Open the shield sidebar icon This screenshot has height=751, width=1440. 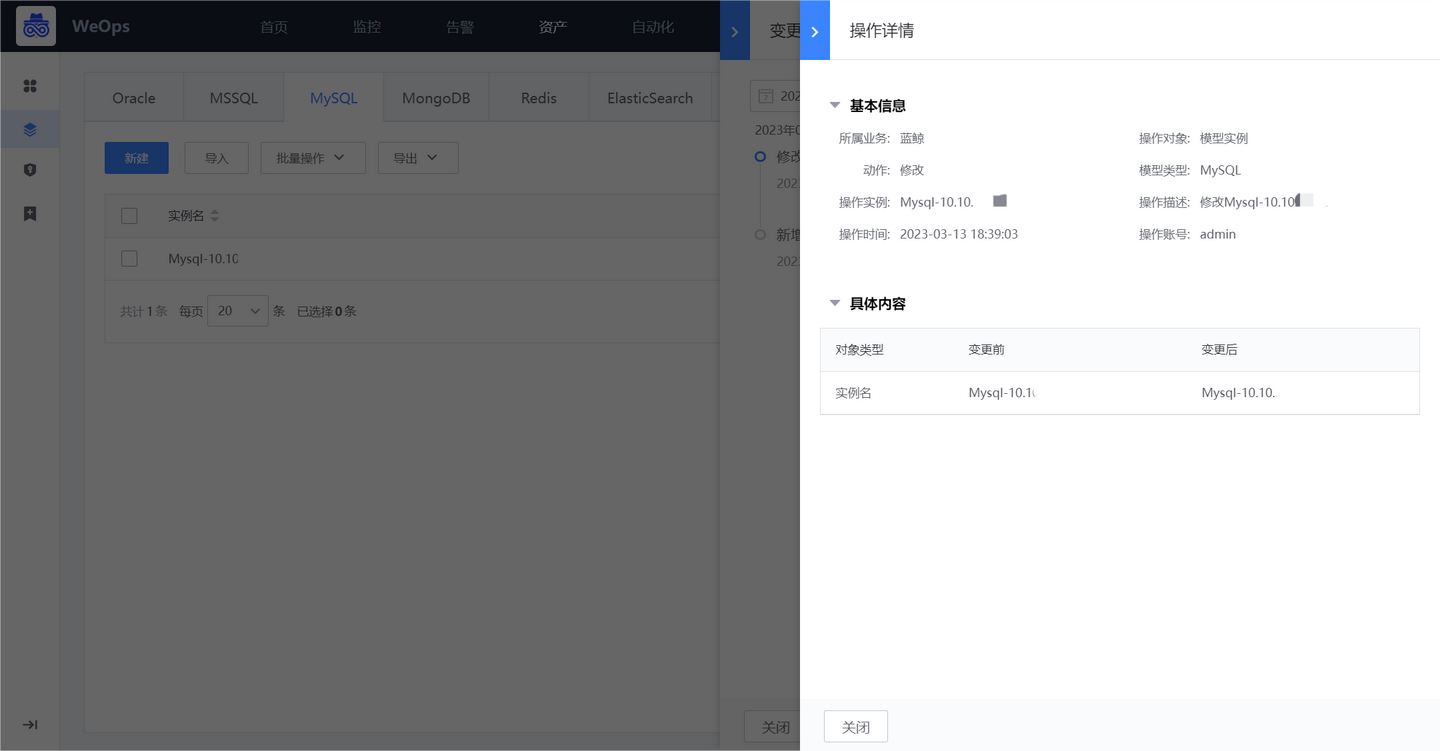30,170
